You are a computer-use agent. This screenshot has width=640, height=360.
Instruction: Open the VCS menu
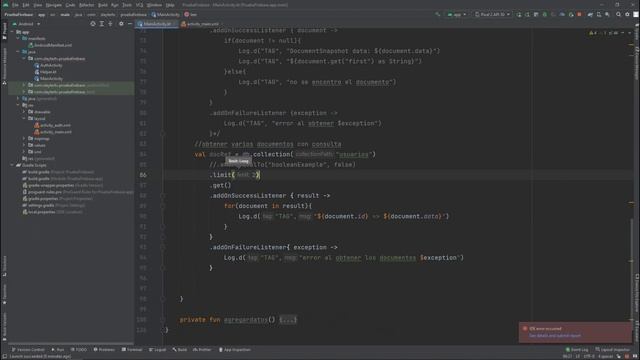140,5
